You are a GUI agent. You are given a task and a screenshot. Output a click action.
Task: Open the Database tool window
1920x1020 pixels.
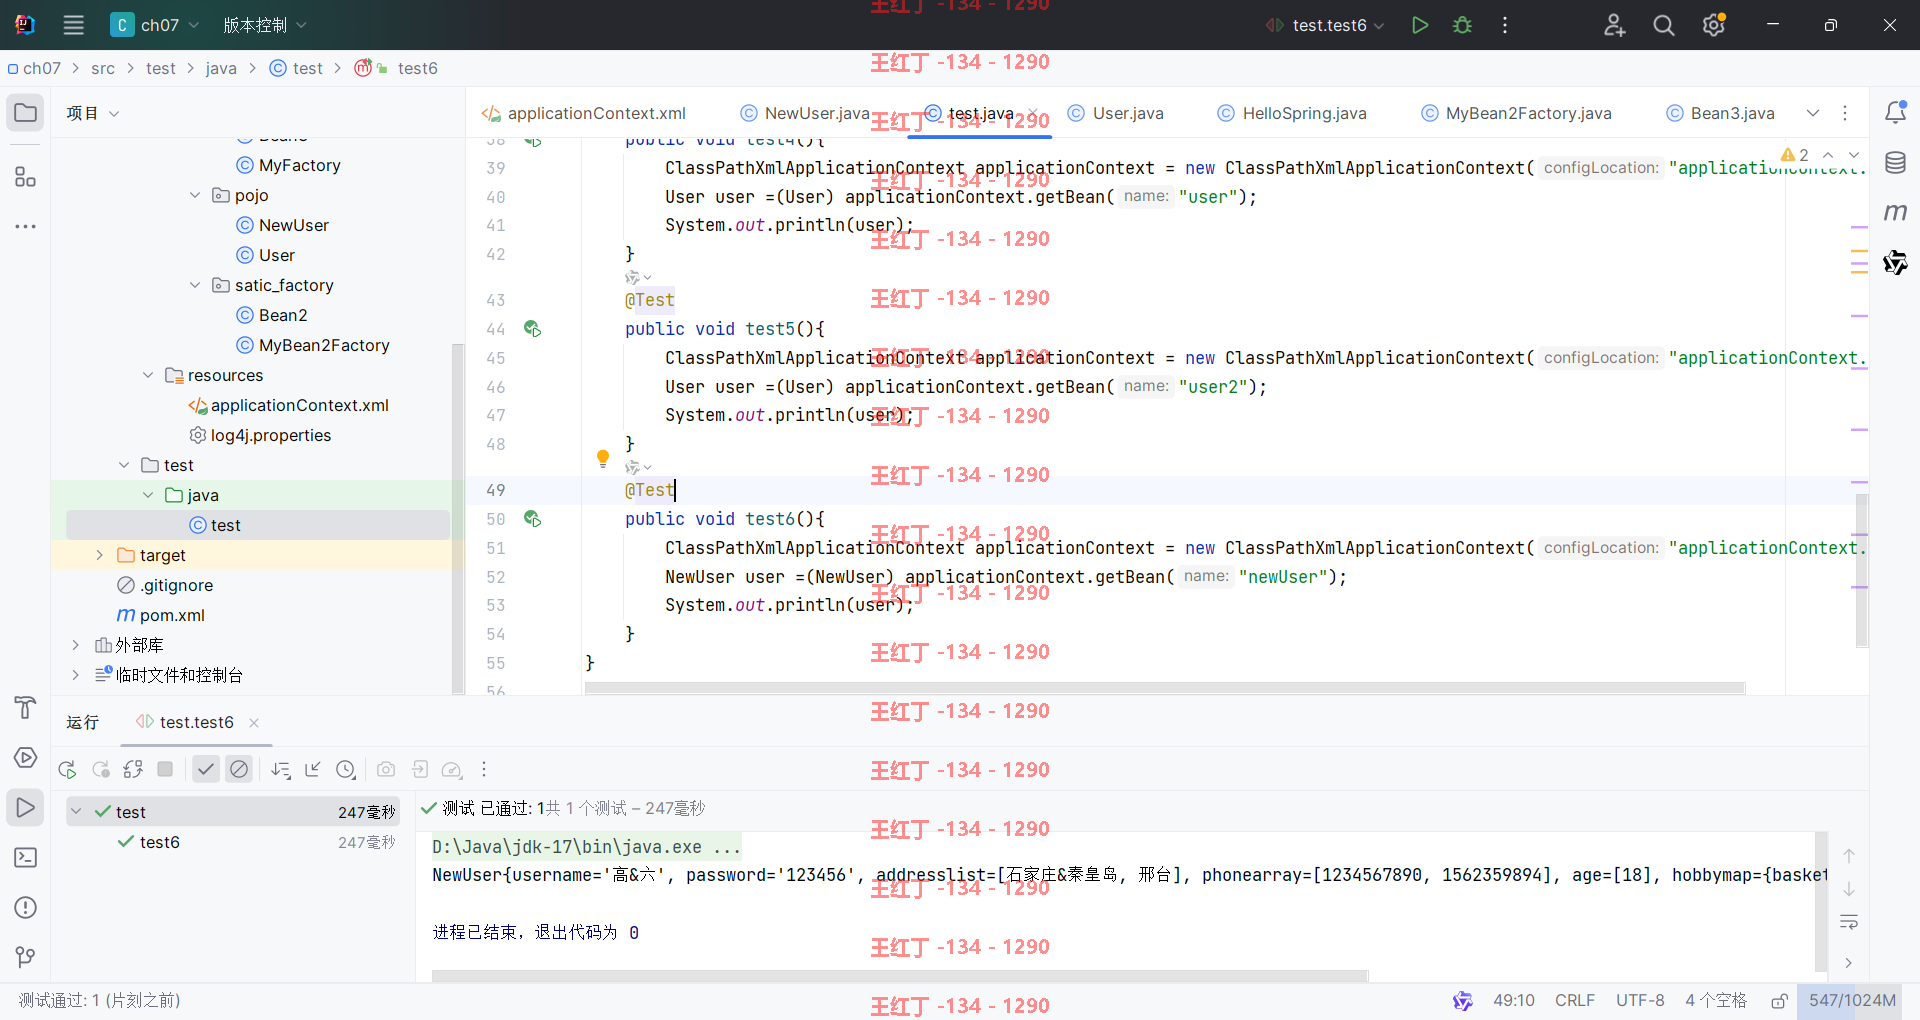pos(1895,163)
